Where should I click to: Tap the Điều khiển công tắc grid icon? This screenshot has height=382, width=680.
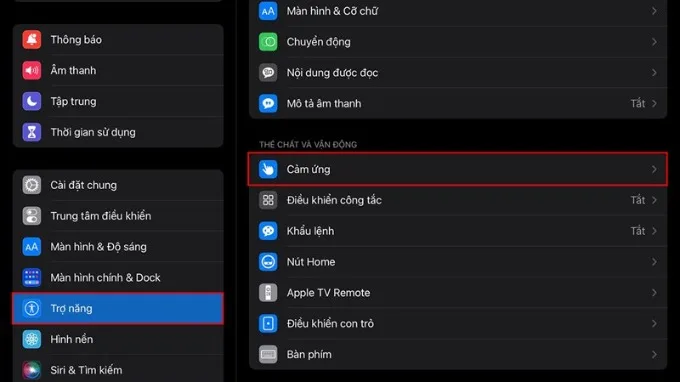(268, 200)
